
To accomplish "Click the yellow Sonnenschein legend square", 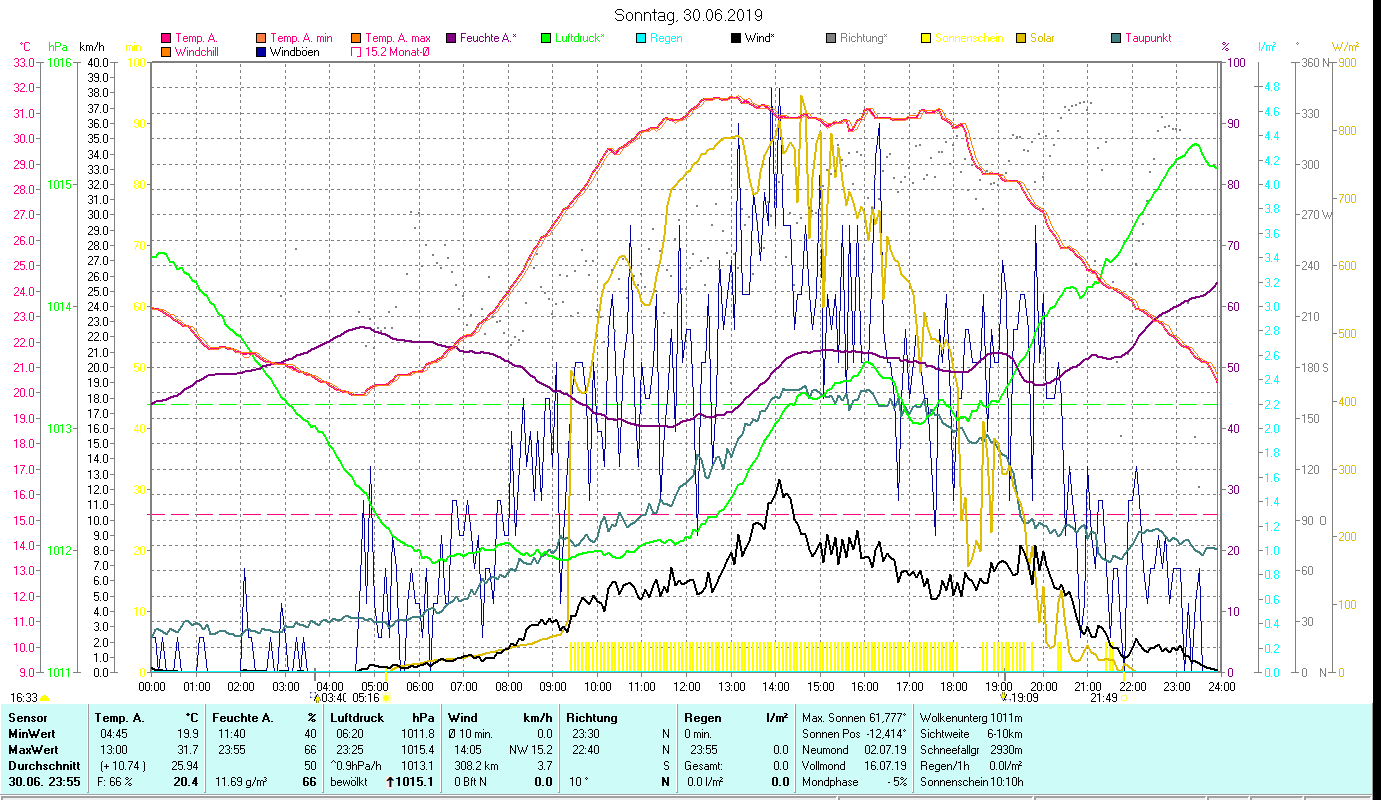I will coord(926,38).
